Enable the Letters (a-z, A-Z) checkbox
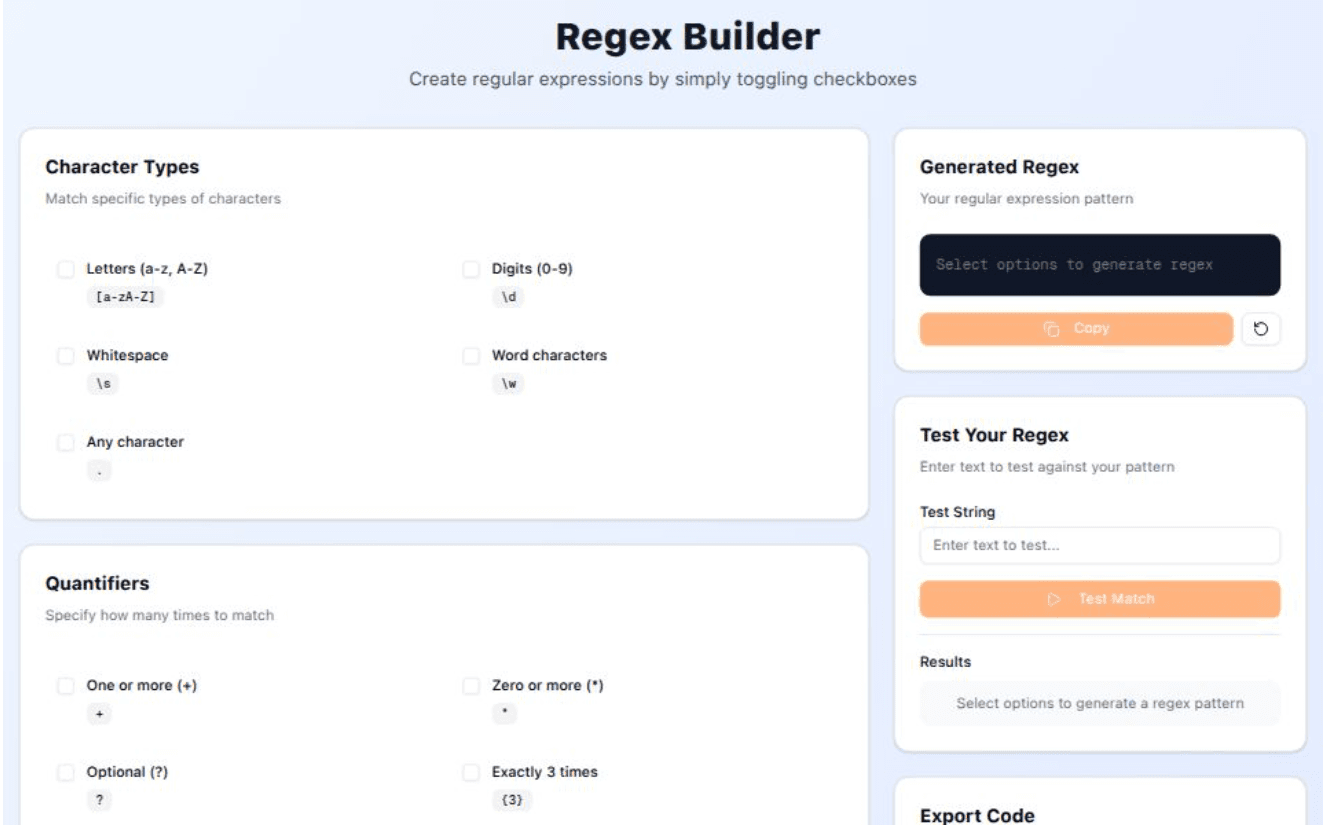 67,267
